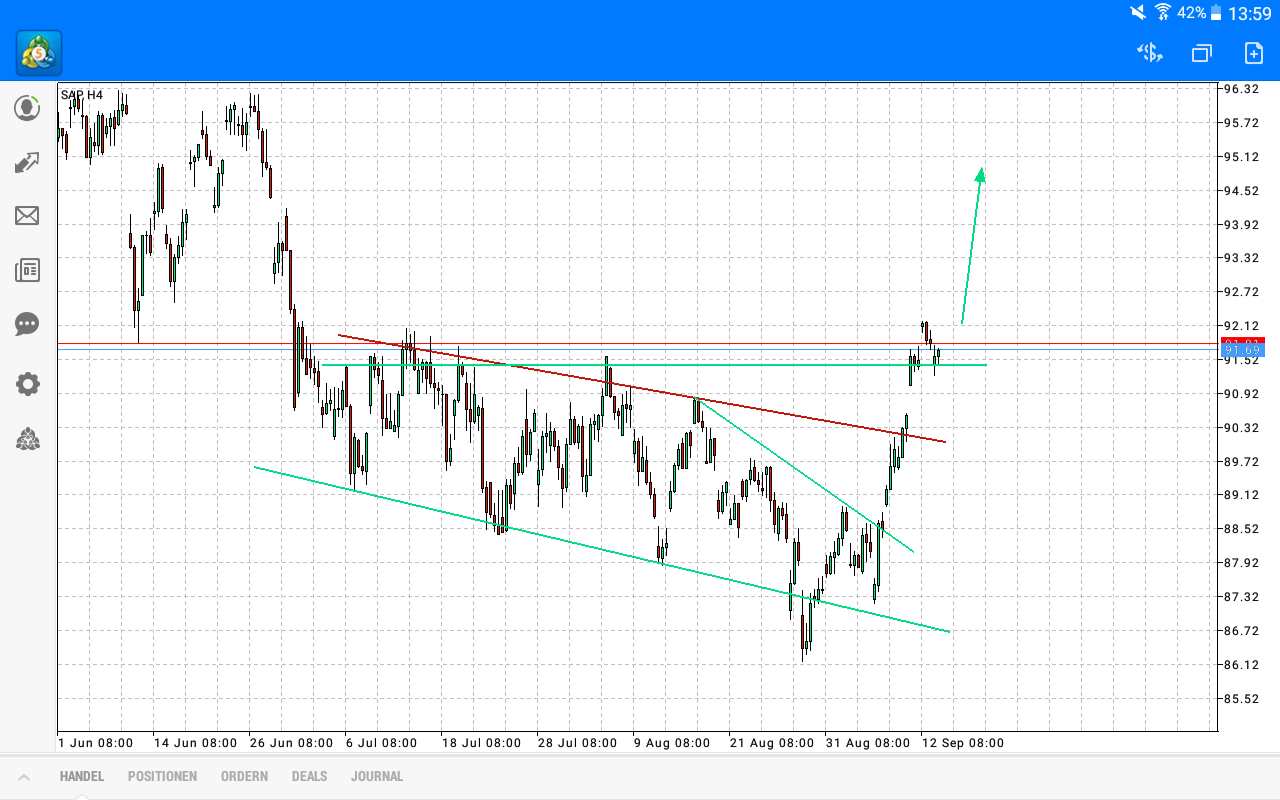Image resolution: width=1280 pixels, height=800 pixels.
Task: Switch to the POSITIONEN tab
Action: pos(162,776)
